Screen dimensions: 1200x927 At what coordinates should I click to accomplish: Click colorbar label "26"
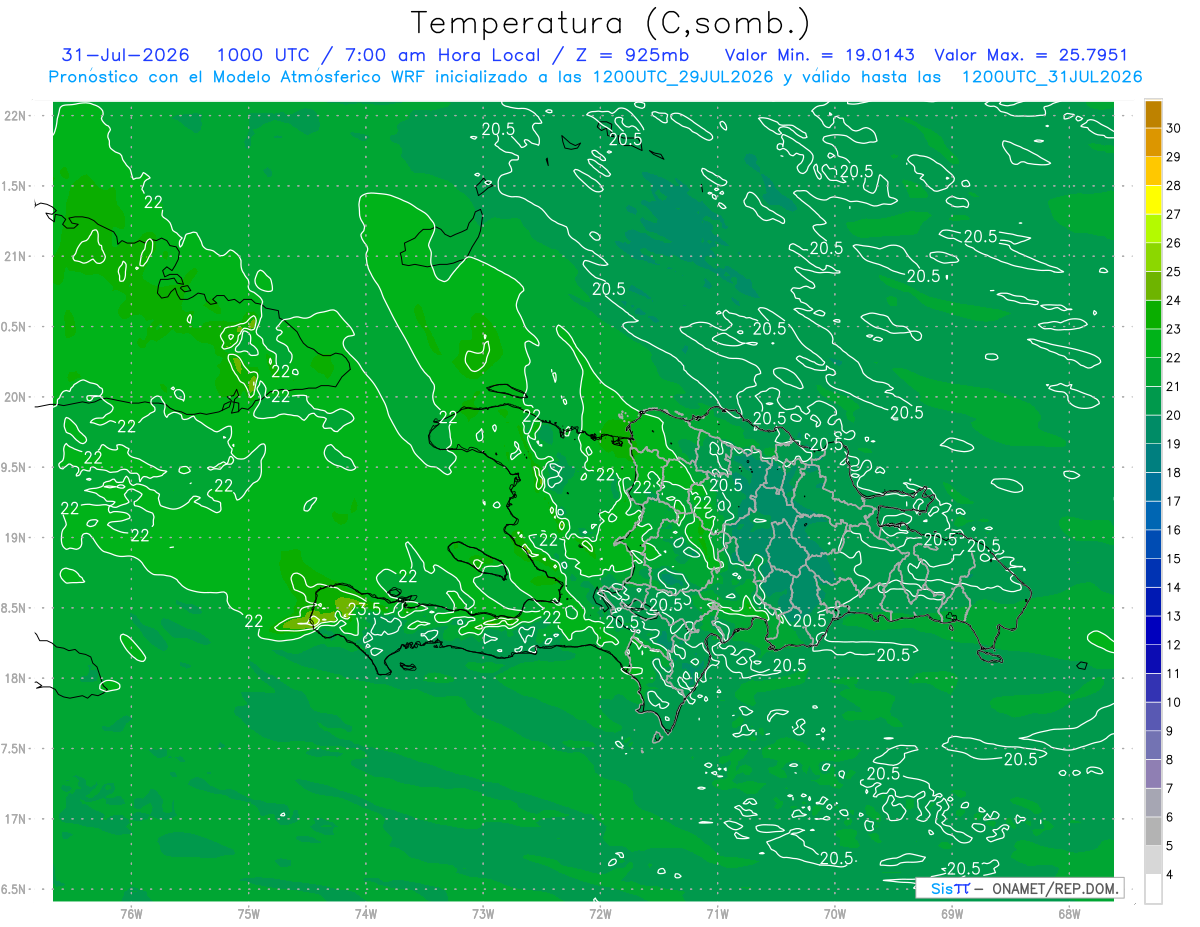tap(1174, 243)
